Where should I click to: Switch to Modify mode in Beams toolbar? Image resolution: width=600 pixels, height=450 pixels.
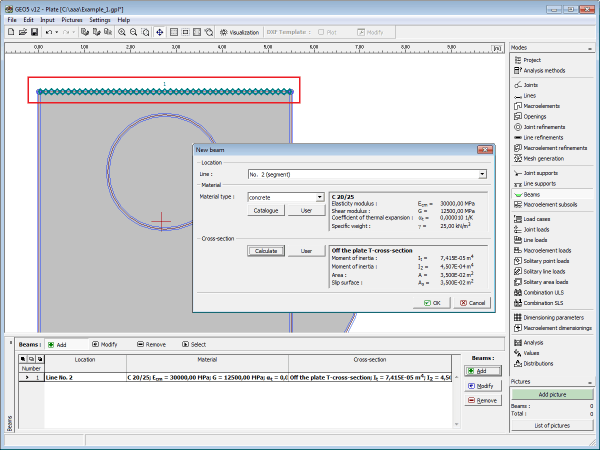pyautogui.click(x=104, y=344)
